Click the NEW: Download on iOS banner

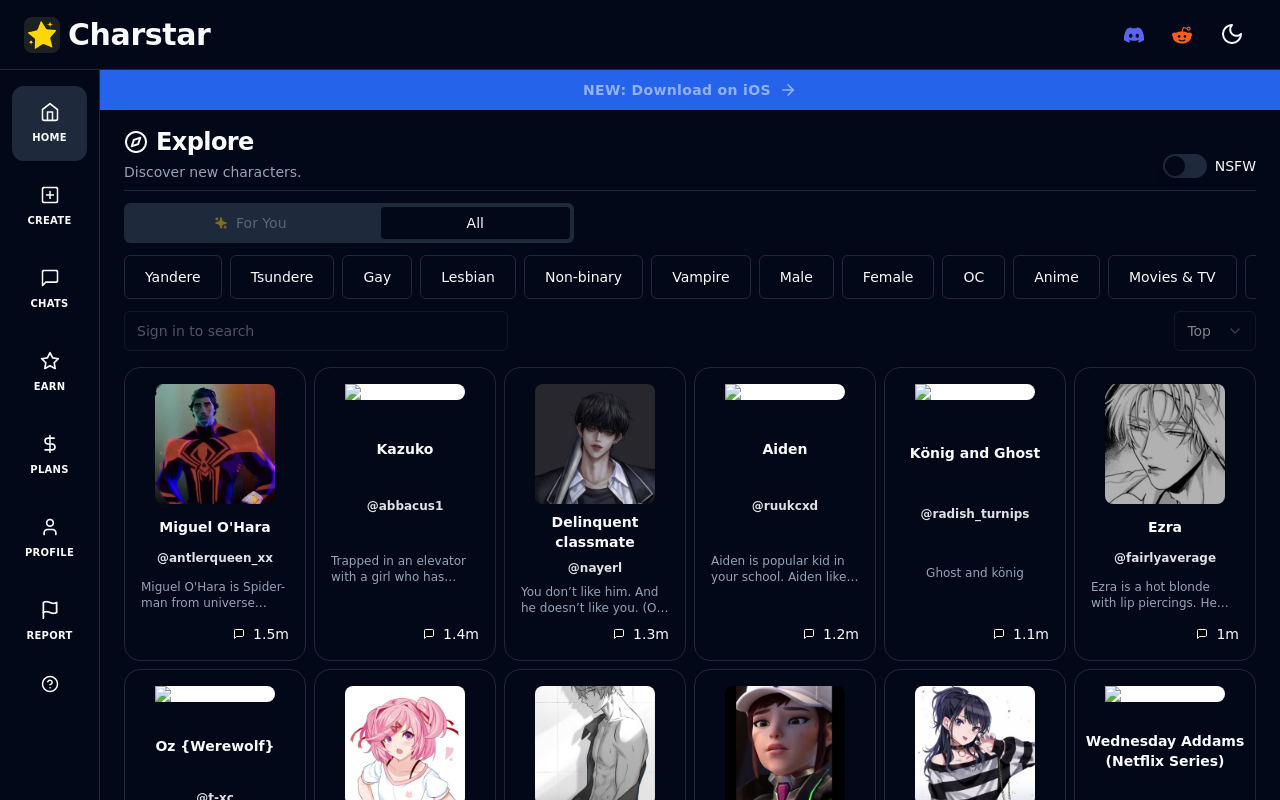(x=690, y=90)
